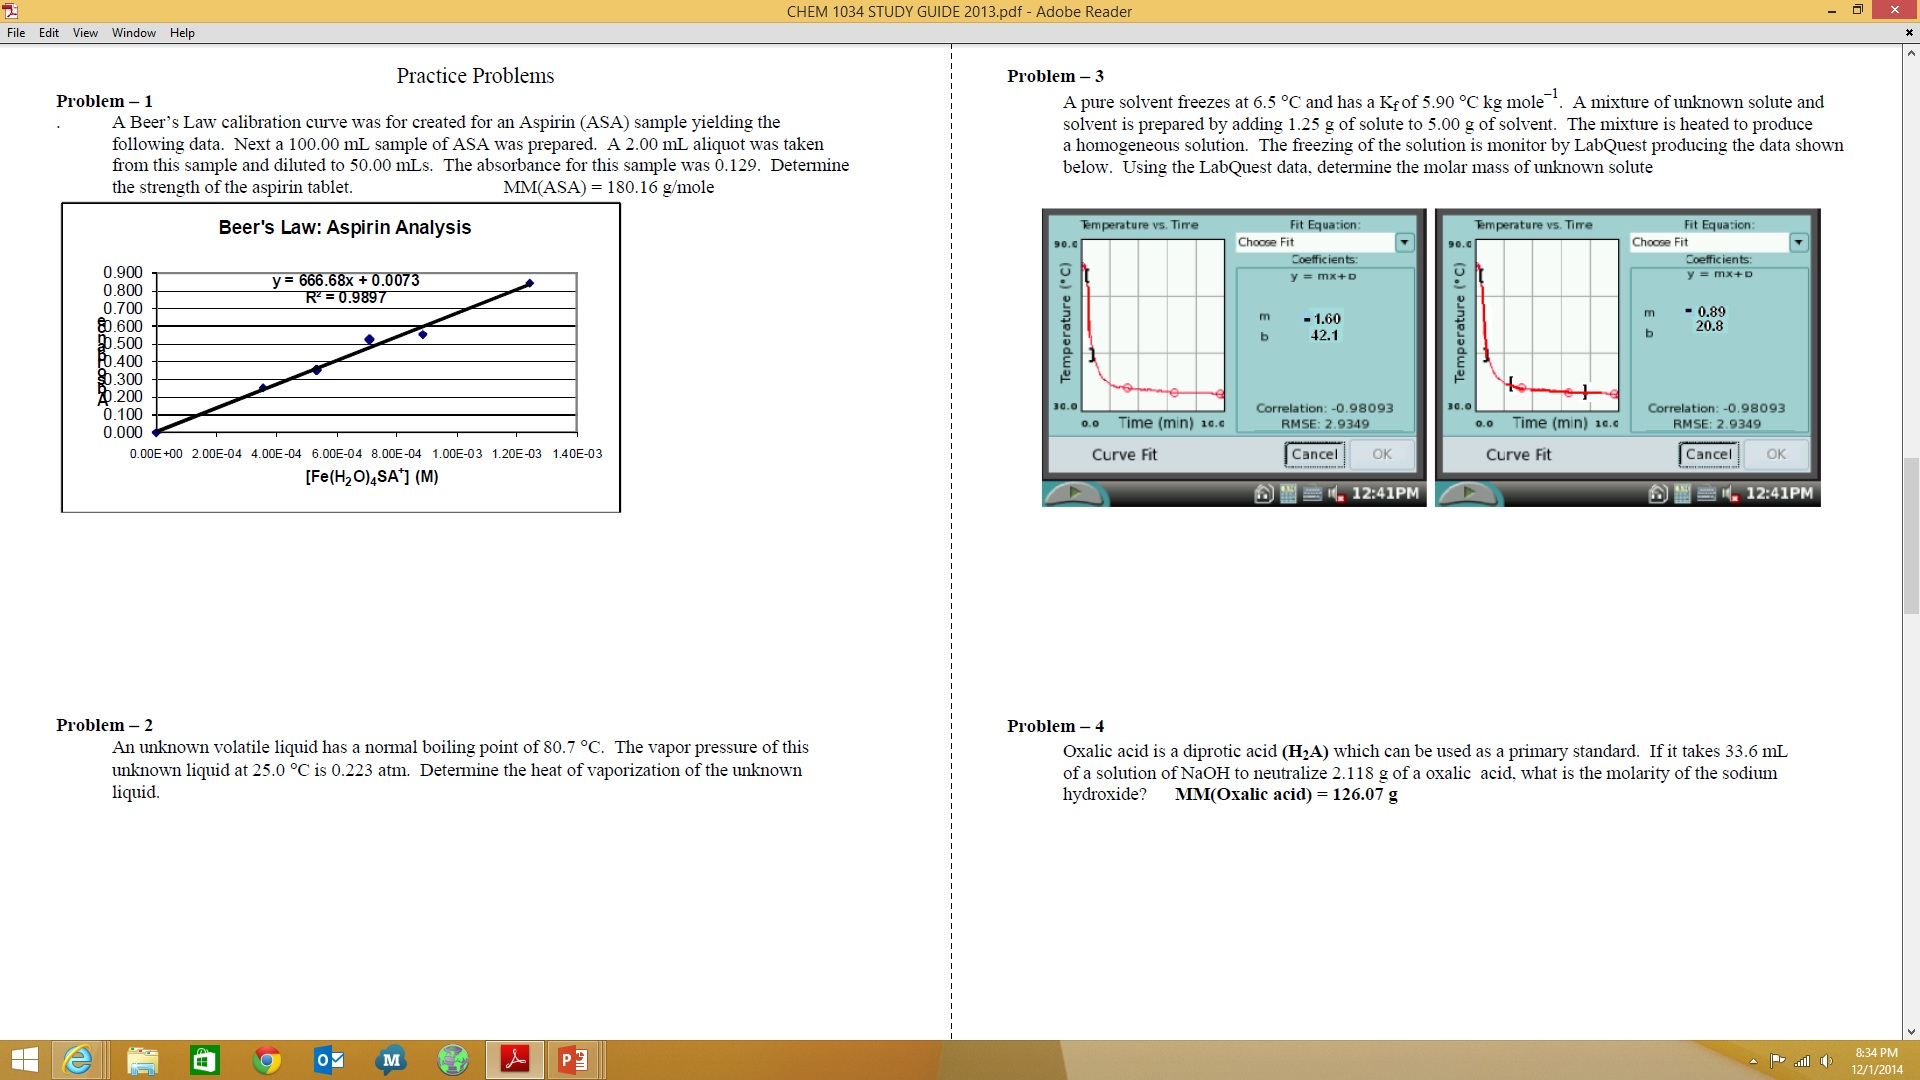Open the calculator icon on the left LabQuest status bar
Viewport: 1920px width, 1080px height.
(x=1289, y=494)
